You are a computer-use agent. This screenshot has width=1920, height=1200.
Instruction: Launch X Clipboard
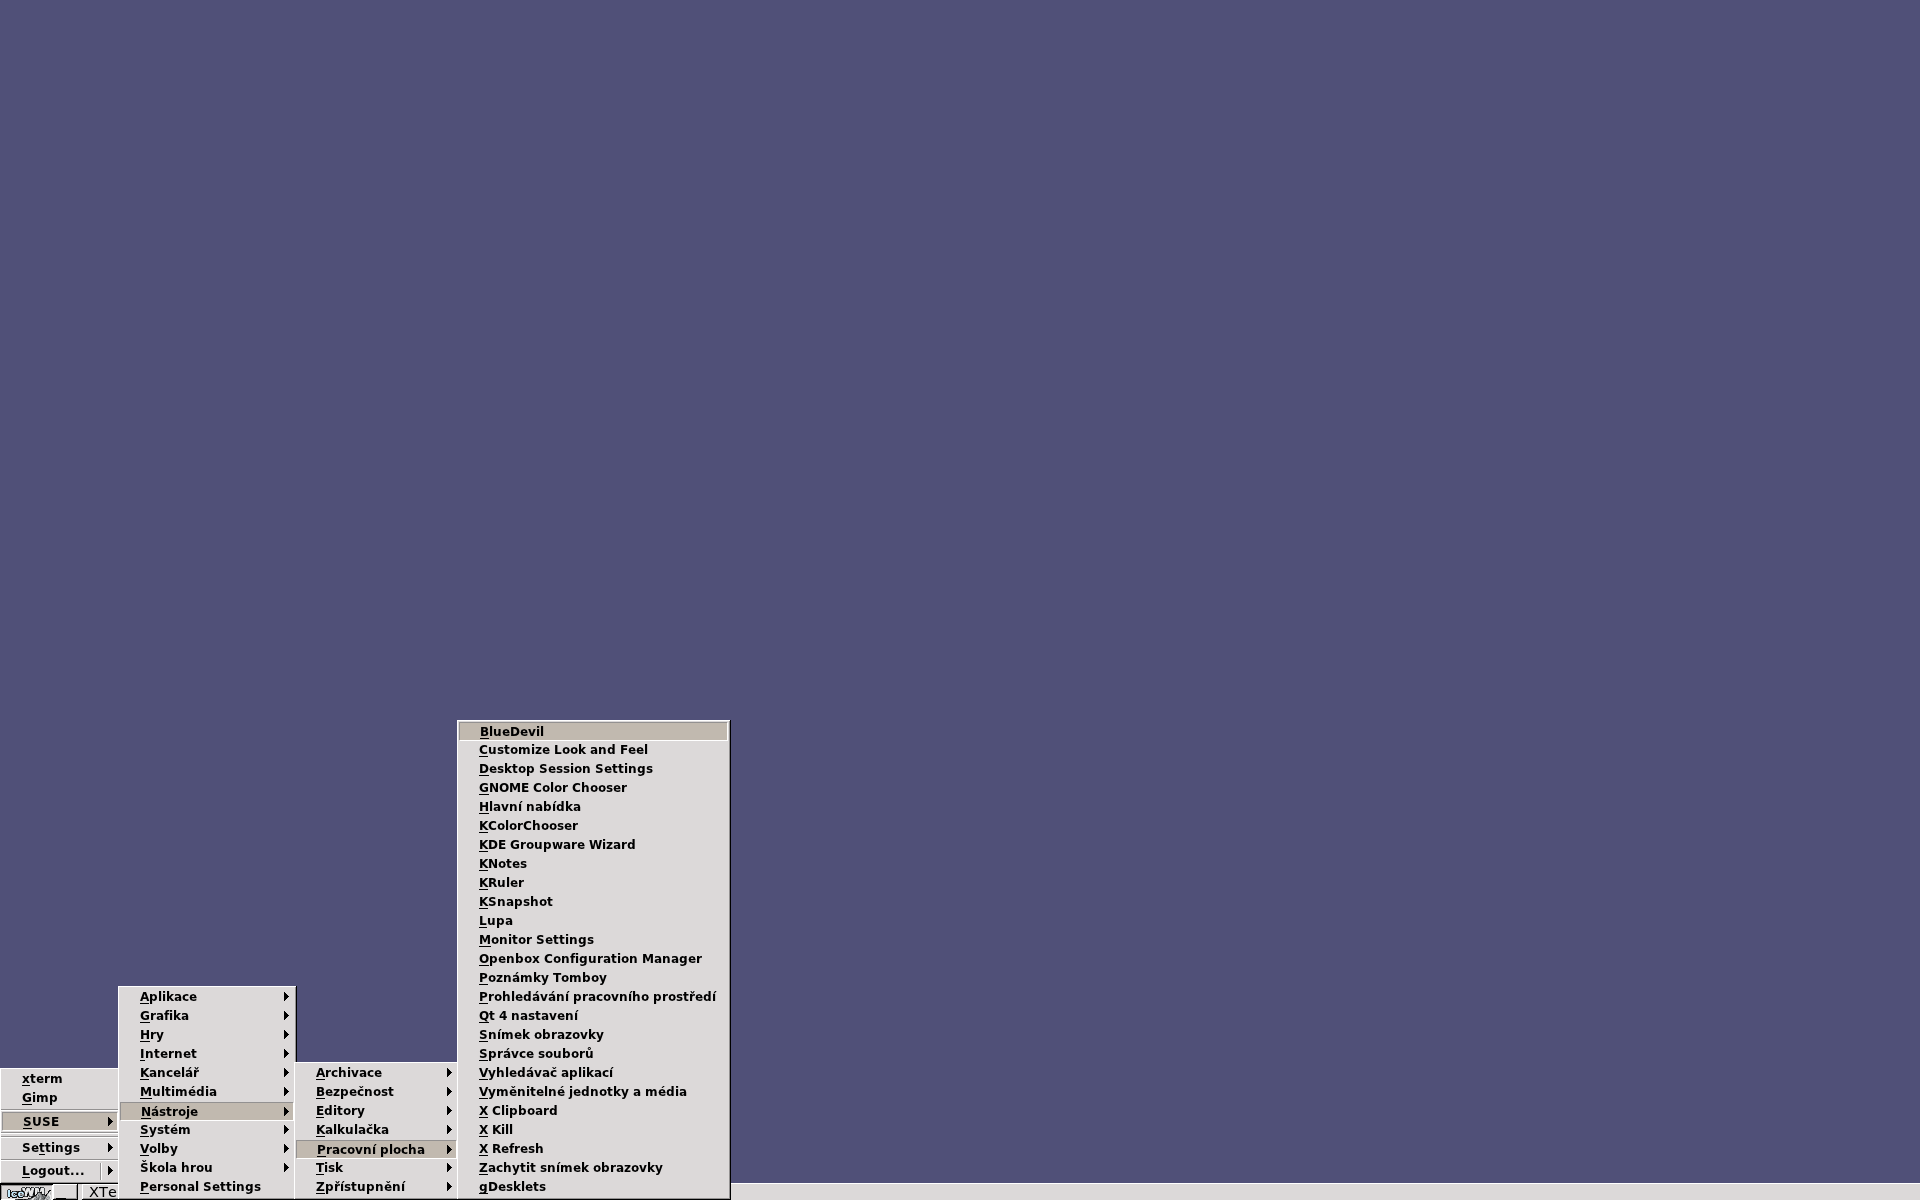pos(593,1111)
